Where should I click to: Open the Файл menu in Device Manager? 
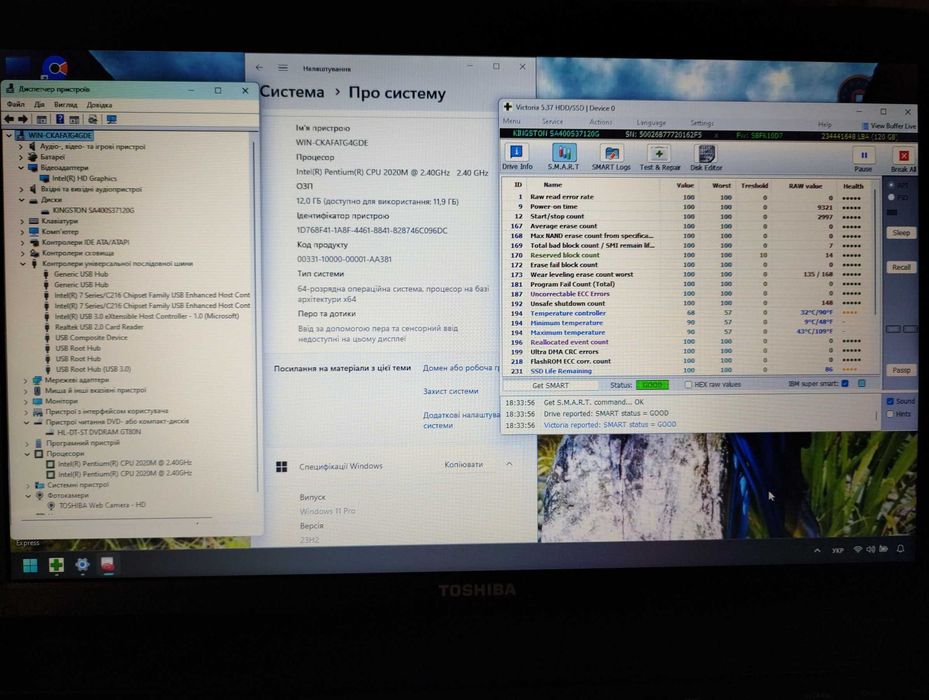pyautogui.click(x=15, y=104)
